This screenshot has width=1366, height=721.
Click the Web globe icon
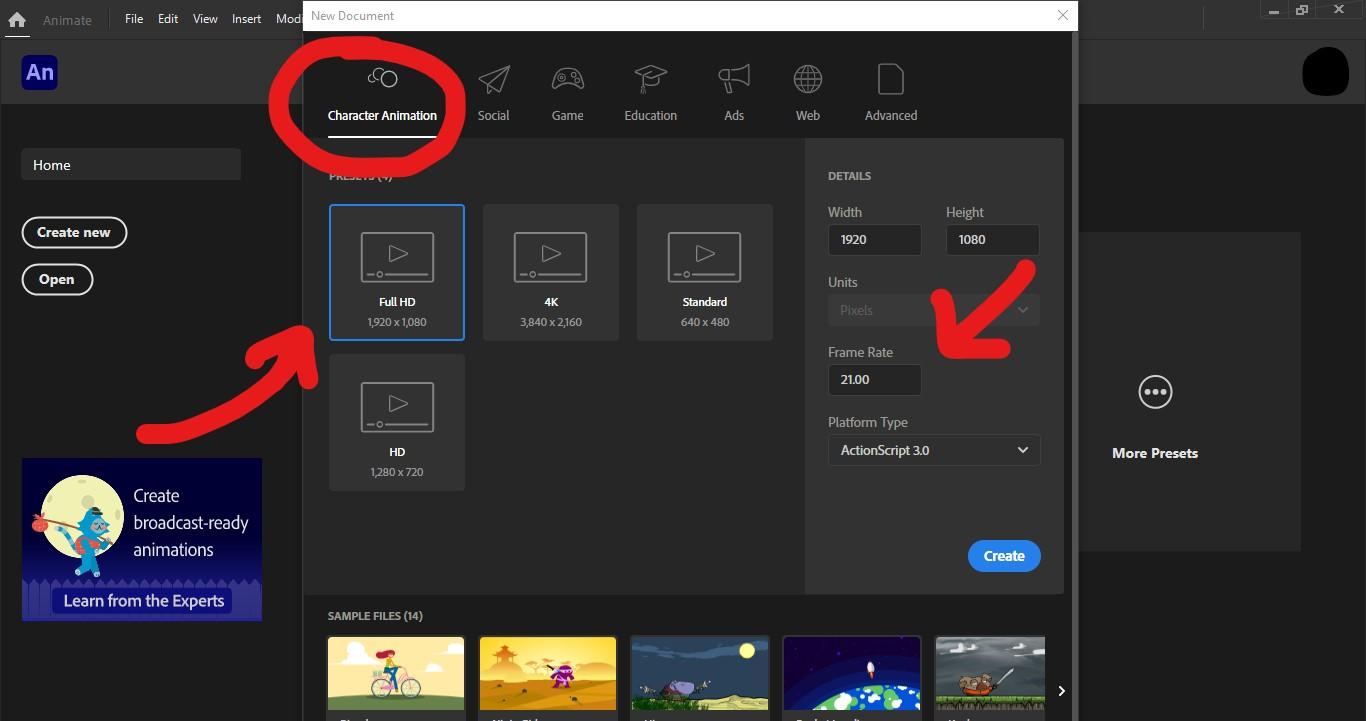(808, 79)
